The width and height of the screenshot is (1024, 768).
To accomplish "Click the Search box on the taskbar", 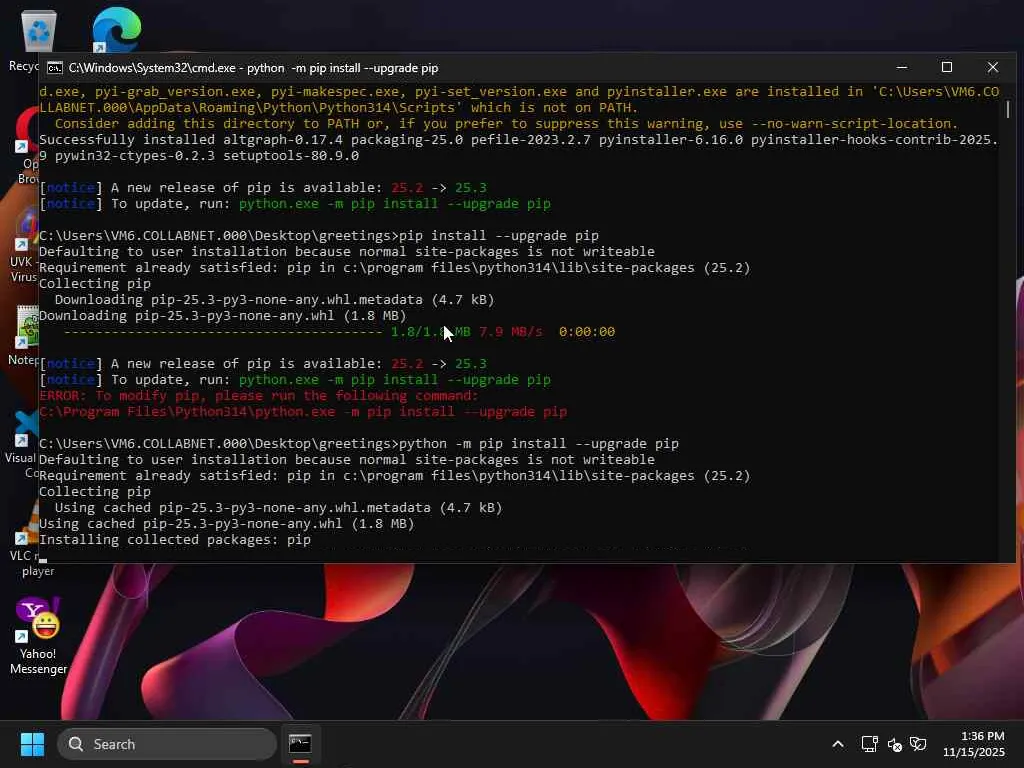I will click(x=167, y=744).
